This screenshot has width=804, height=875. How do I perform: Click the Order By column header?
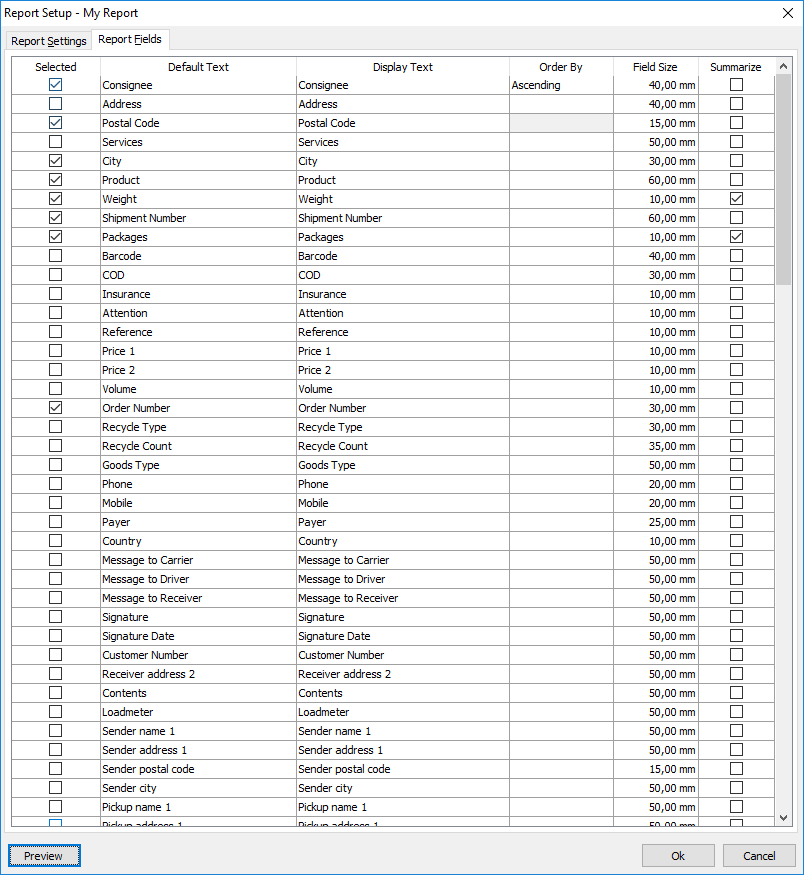(561, 66)
